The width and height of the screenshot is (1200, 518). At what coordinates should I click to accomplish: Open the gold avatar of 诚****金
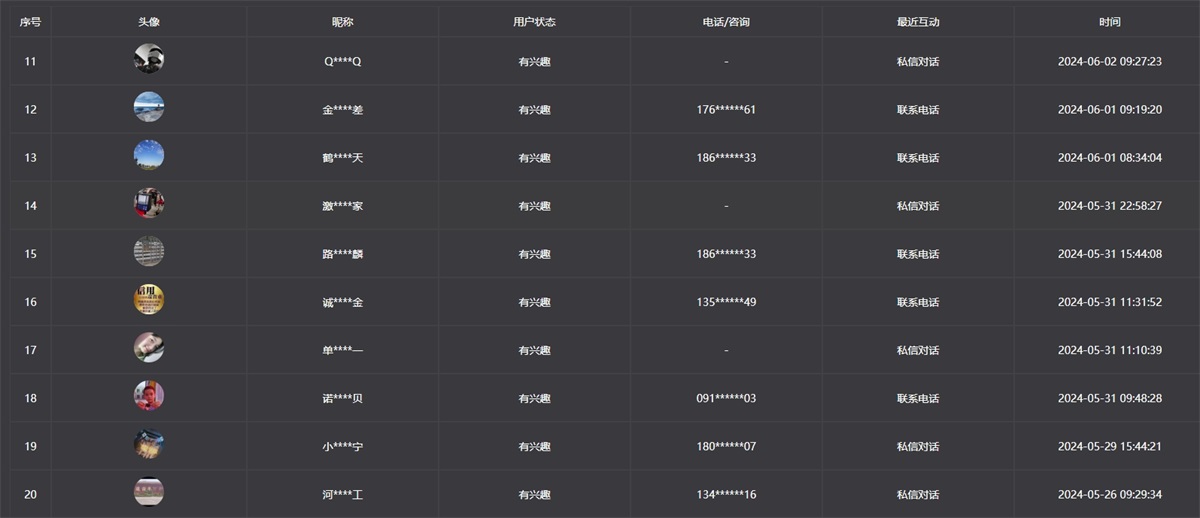(149, 300)
